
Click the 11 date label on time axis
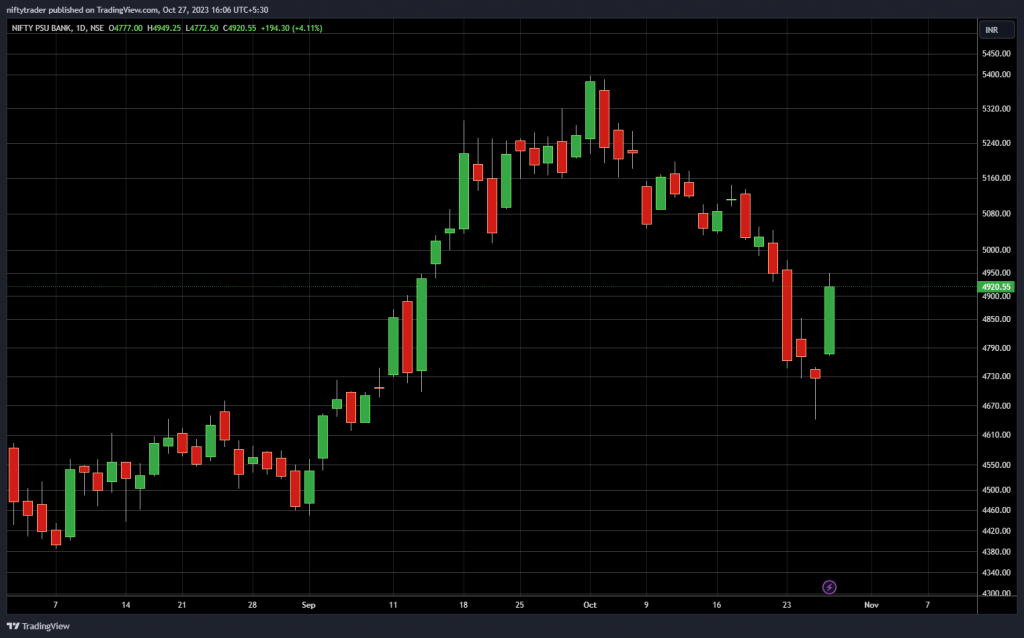tap(393, 605)
